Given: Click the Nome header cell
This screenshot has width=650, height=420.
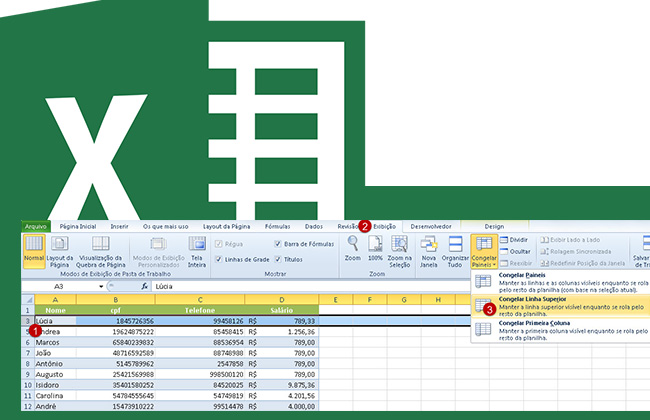Looking at the screenshot, I should (x=55, y=310).
